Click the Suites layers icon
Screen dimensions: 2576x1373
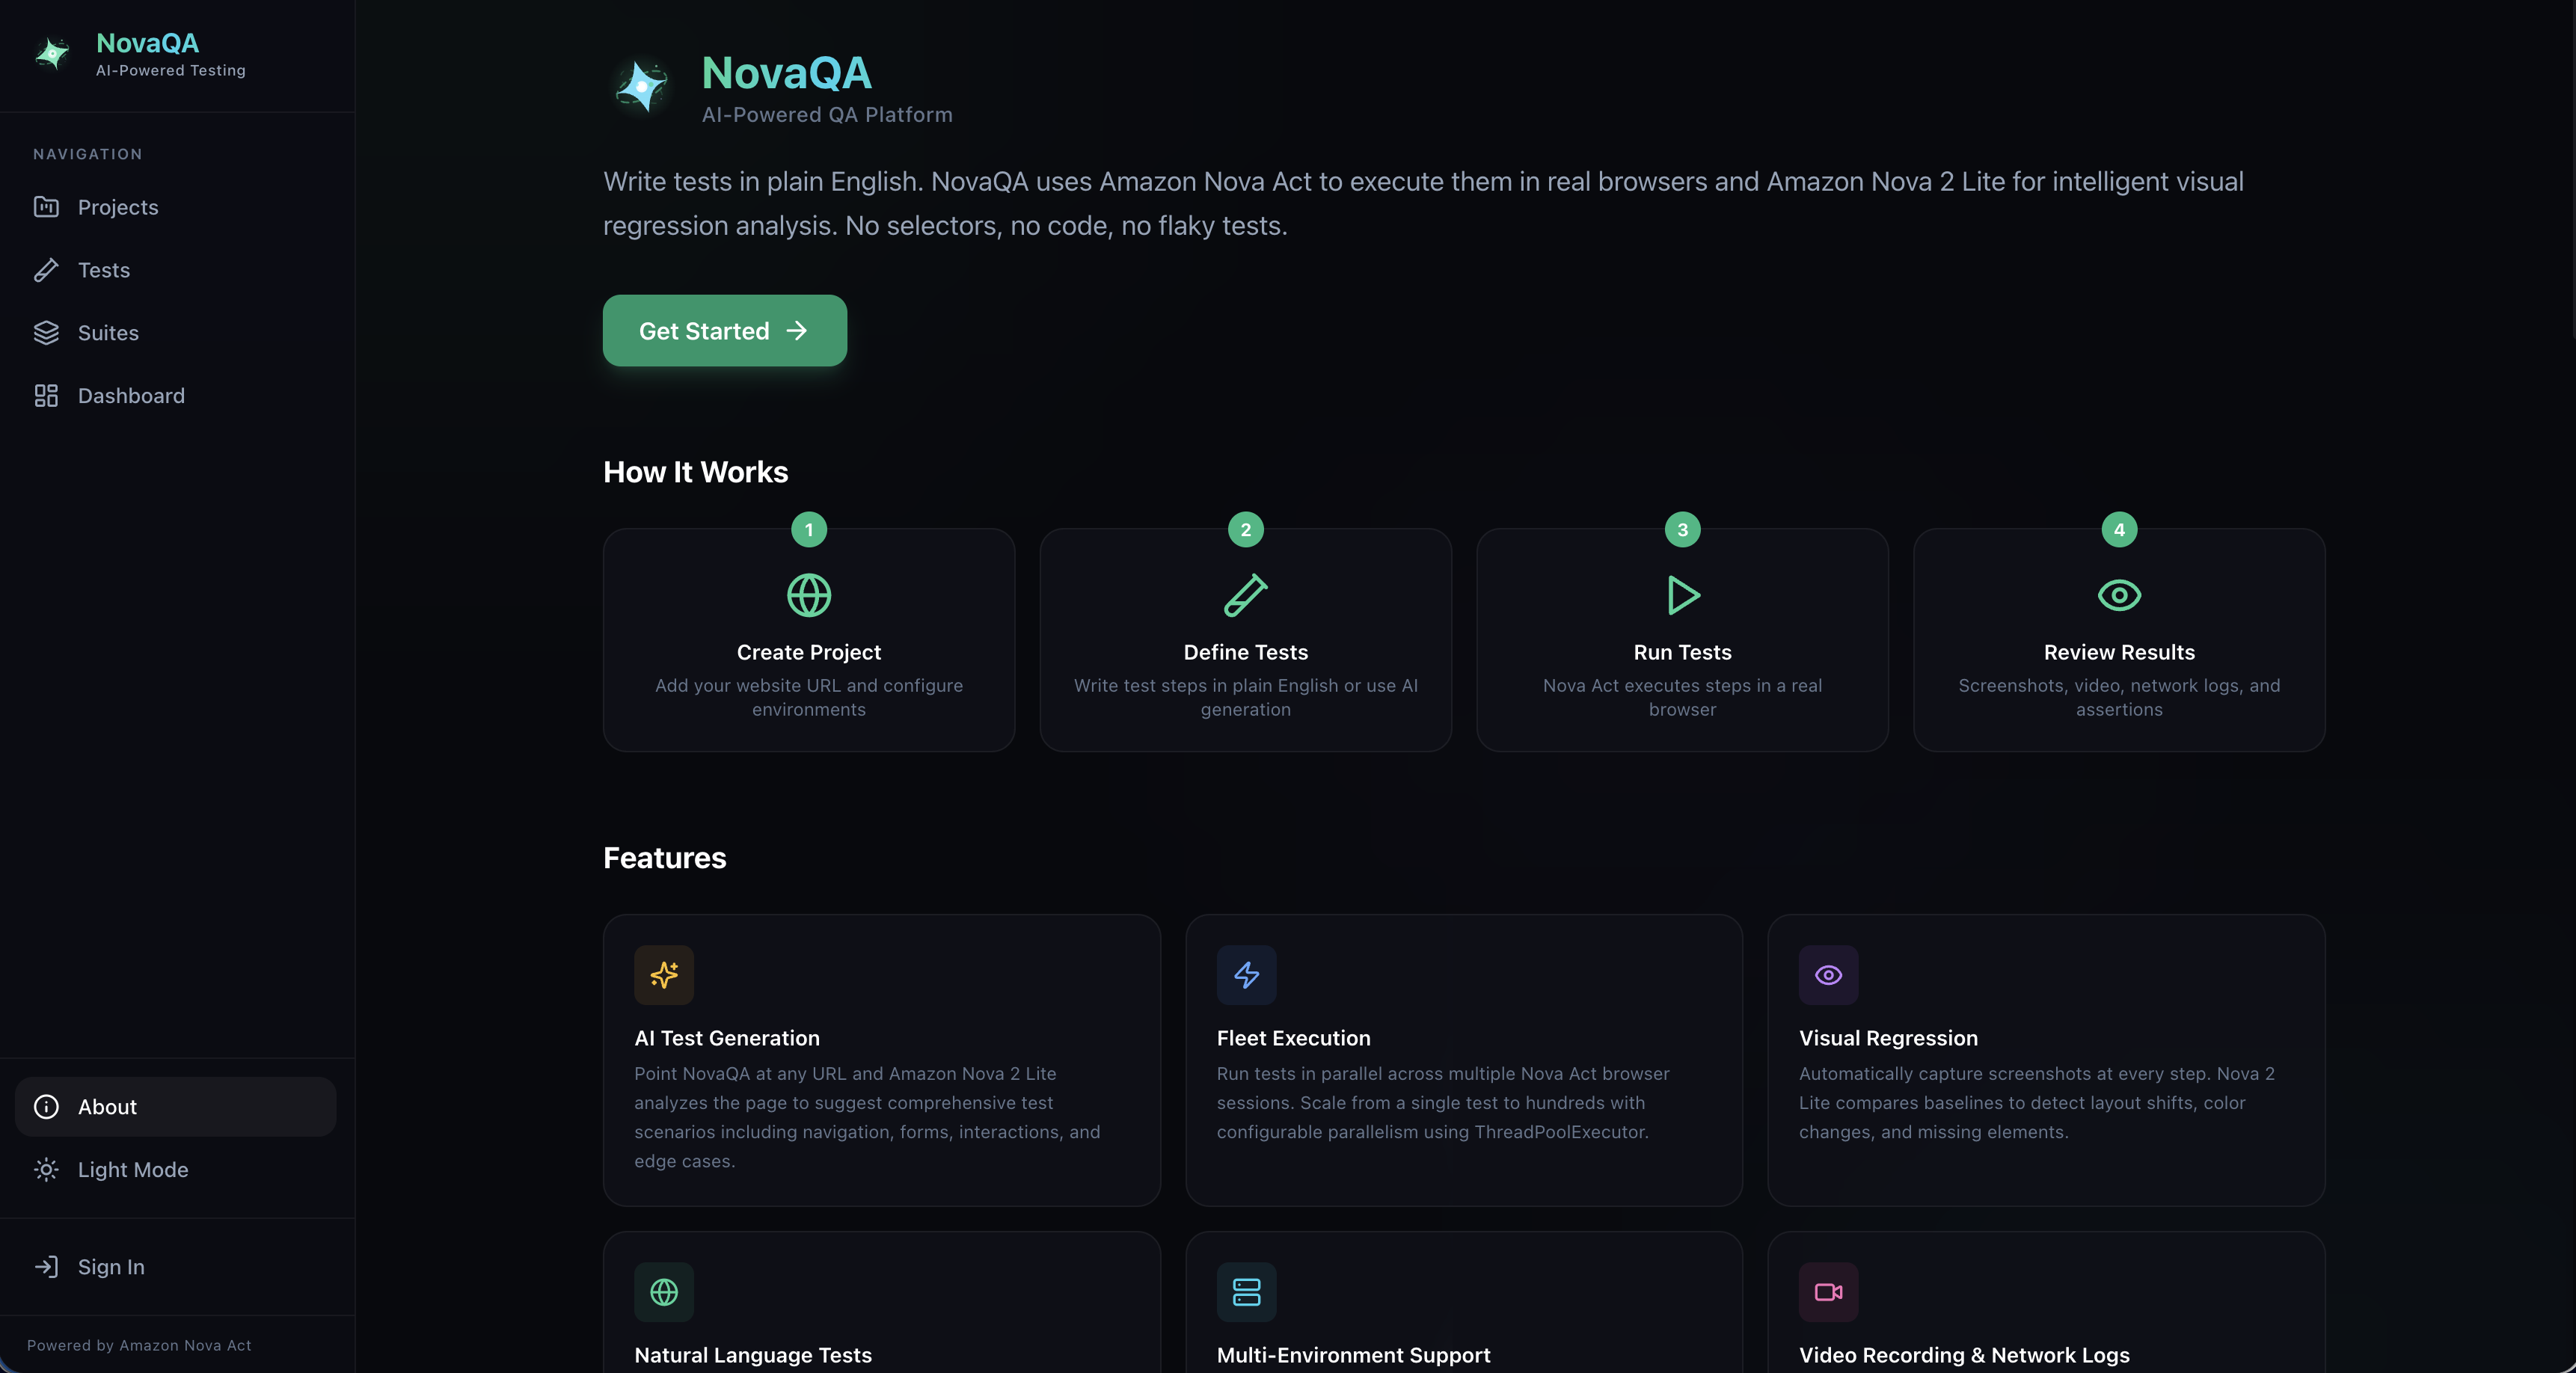46,333
